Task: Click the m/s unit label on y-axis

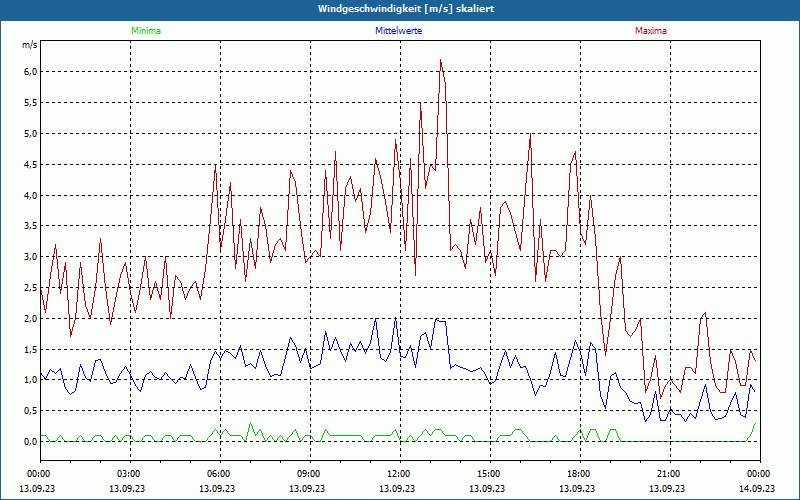Action: pyautogui.click(x=30, y=45)
